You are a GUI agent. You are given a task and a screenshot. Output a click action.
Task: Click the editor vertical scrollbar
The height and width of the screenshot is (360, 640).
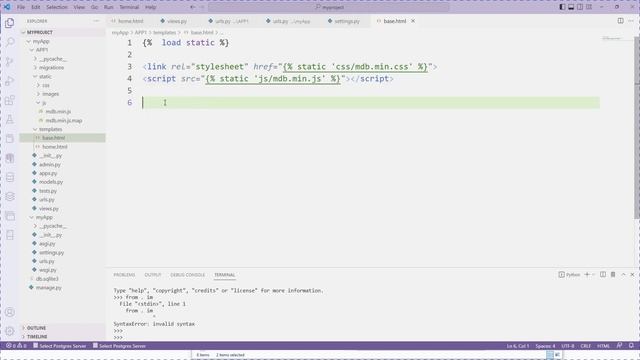pyautogui.click(x=637, y=127)
